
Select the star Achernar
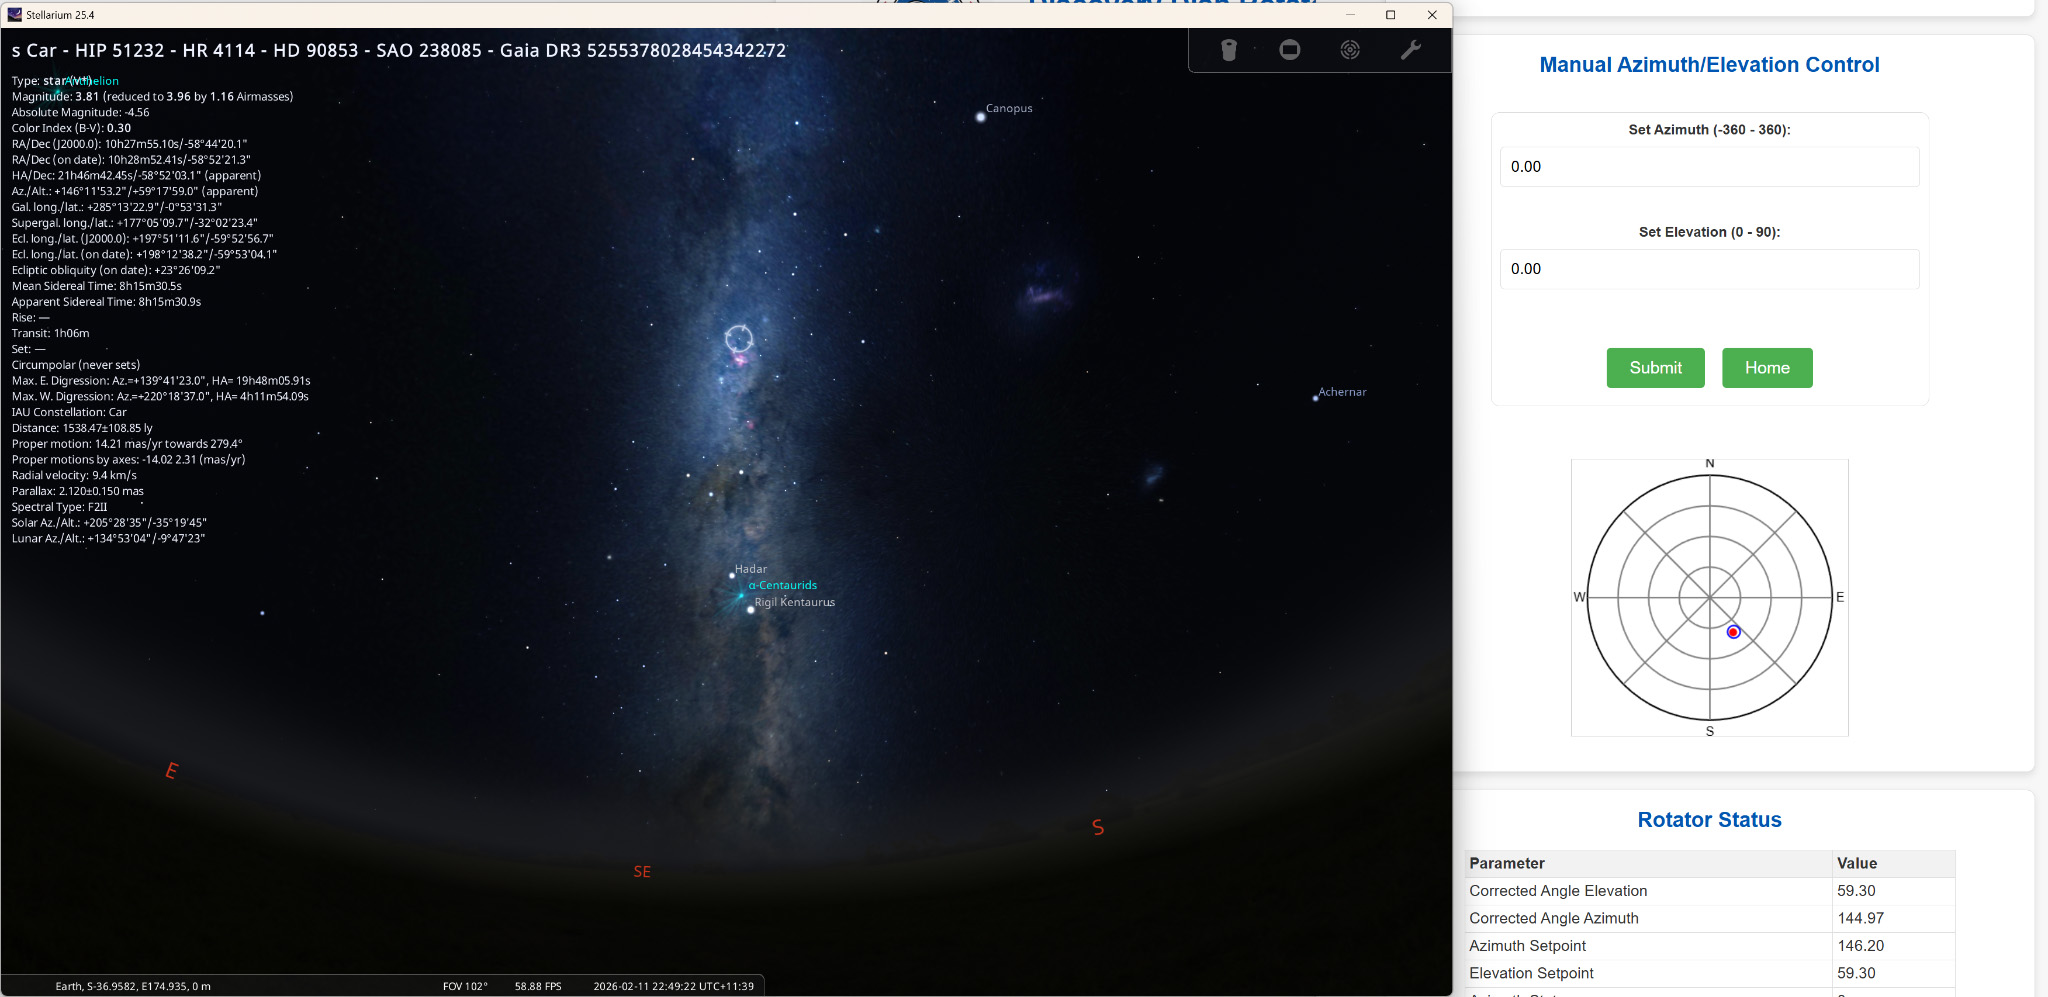pos(1315,398)
